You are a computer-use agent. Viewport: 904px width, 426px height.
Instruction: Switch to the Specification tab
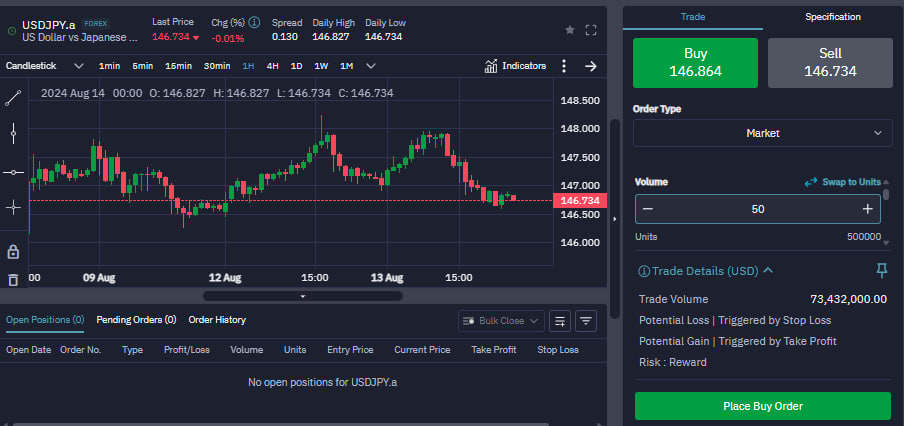click(833, 17)
